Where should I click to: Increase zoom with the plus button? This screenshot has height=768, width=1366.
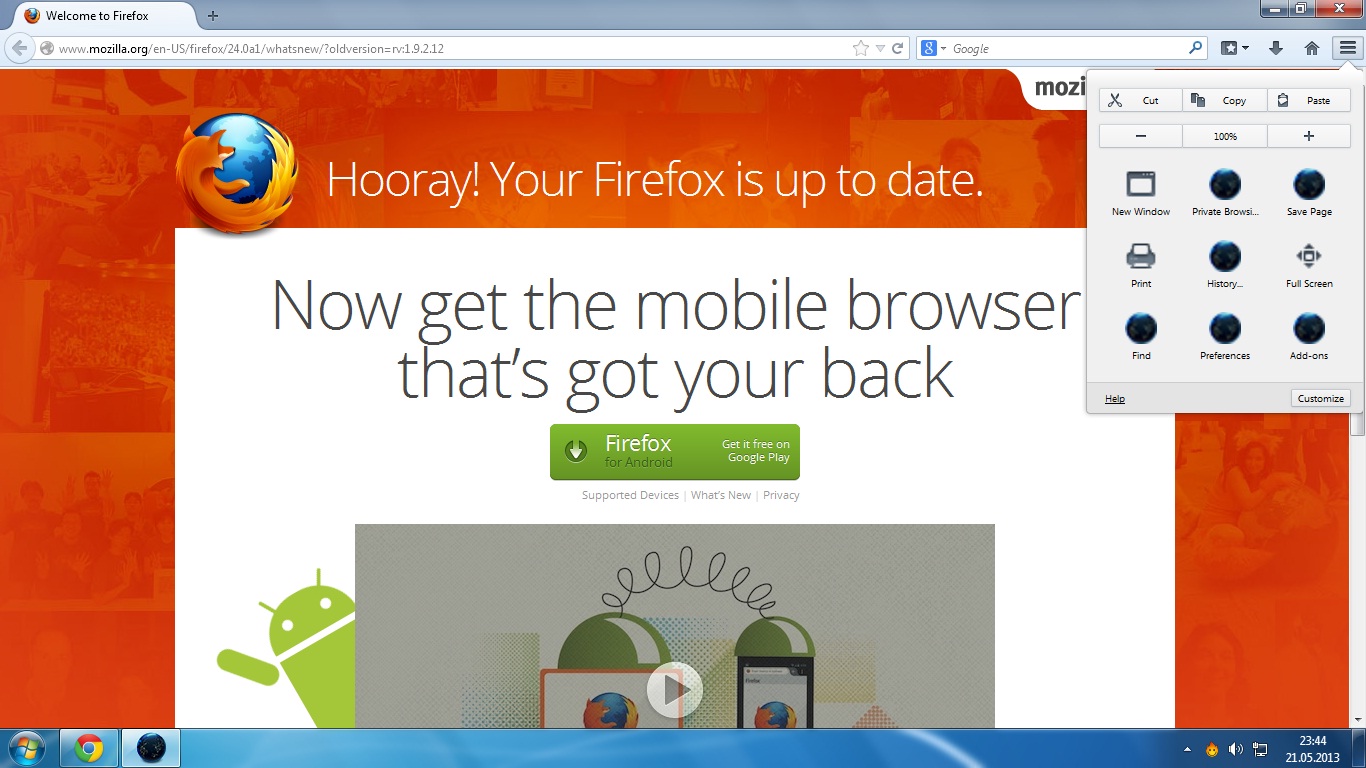[1309, 136]
